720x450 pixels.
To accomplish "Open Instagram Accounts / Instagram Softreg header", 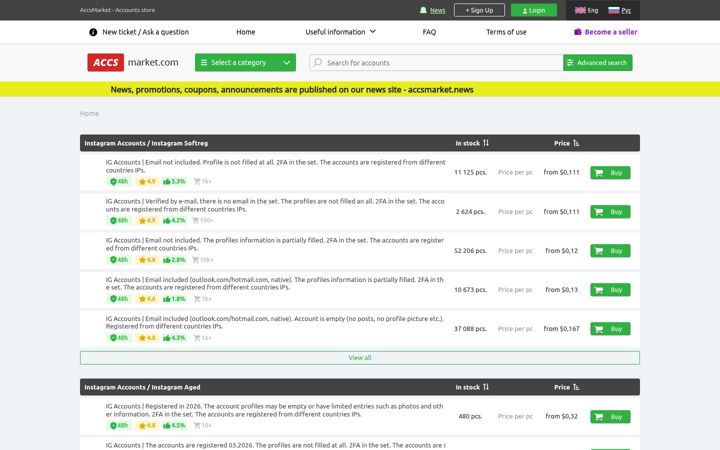I will click(146, 143).
